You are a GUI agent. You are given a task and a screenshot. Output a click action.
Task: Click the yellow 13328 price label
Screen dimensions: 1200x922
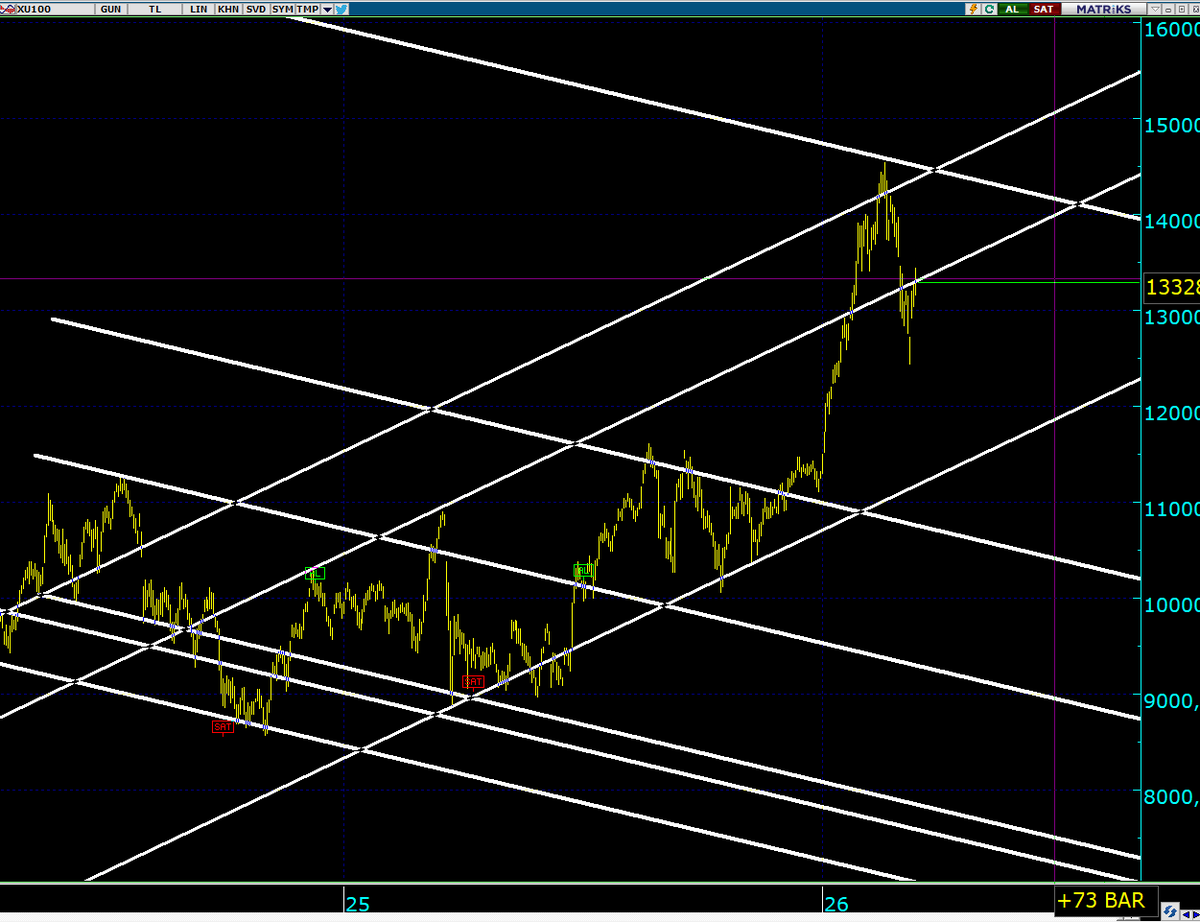[1172, 290]
